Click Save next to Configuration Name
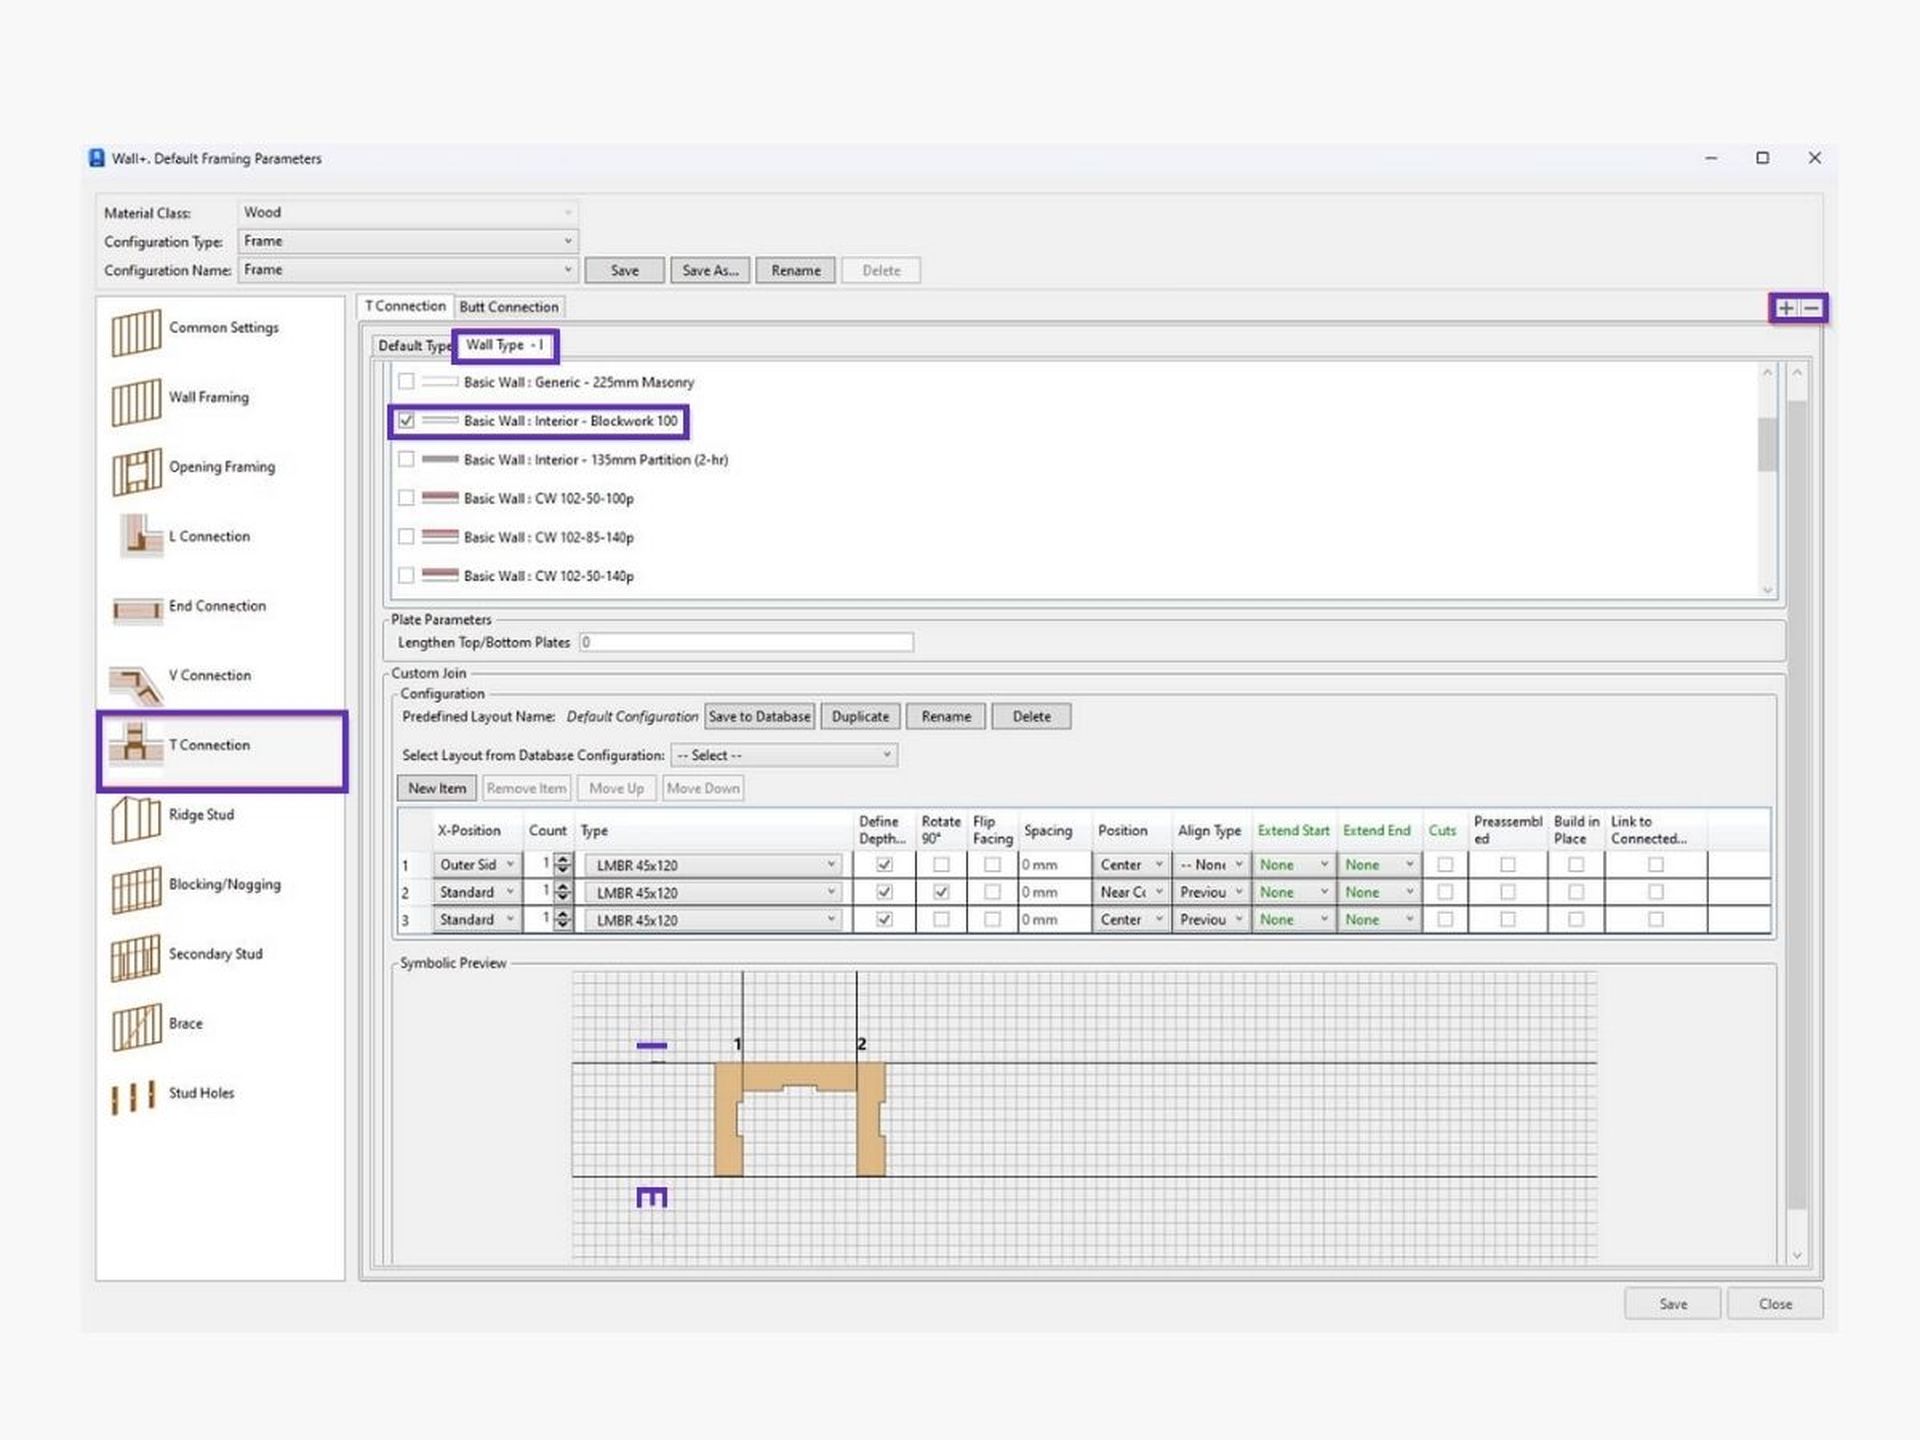The height and width of the screenshot is (1440, 1920). (x=625, y=270)
